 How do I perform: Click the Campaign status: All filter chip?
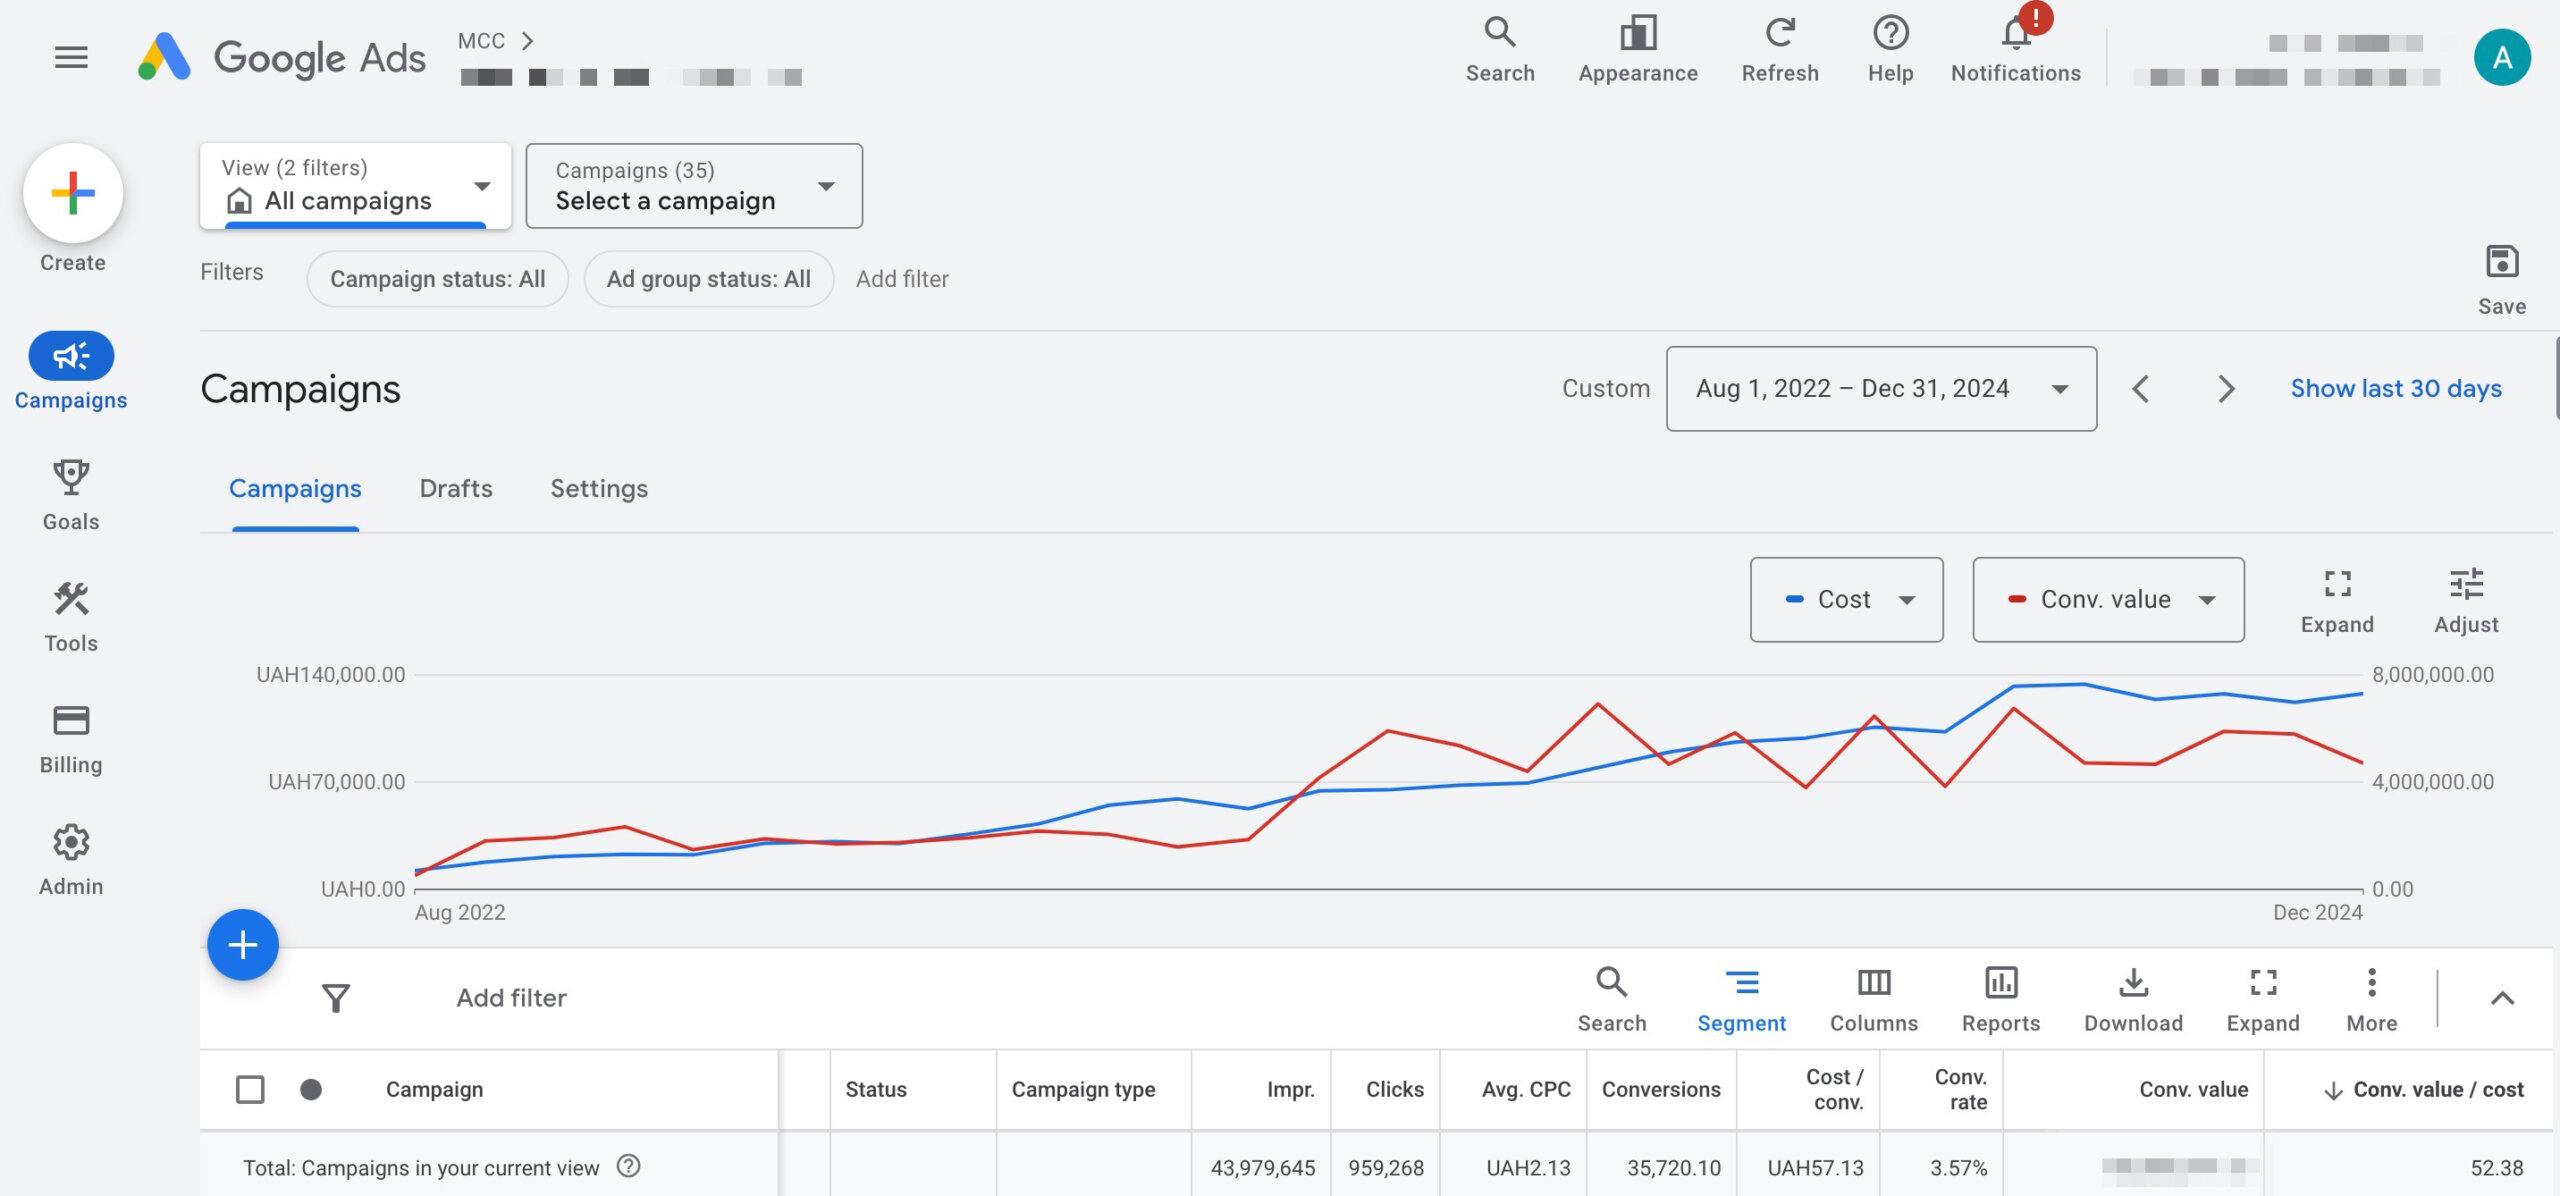coord(437,279)
